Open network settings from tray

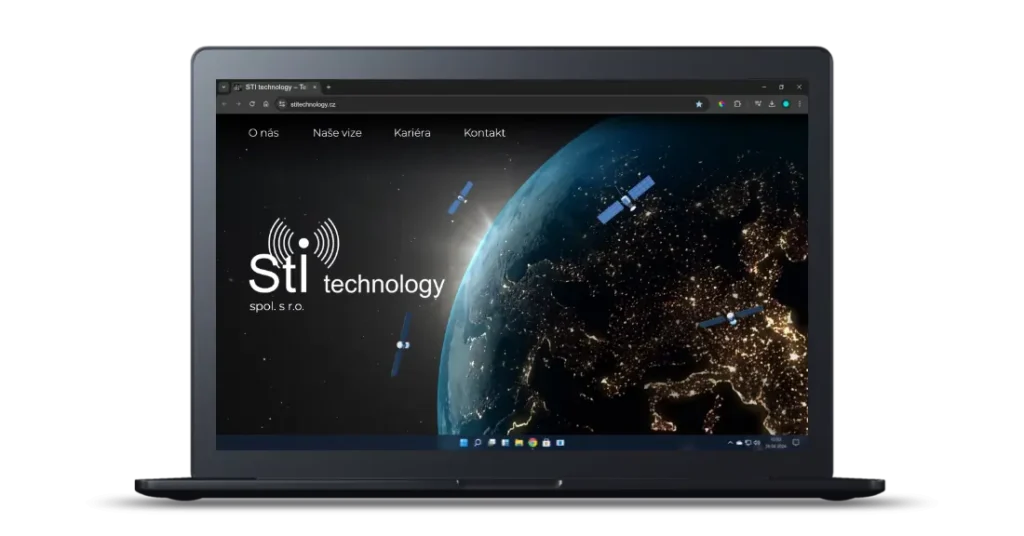coord(748,443)
